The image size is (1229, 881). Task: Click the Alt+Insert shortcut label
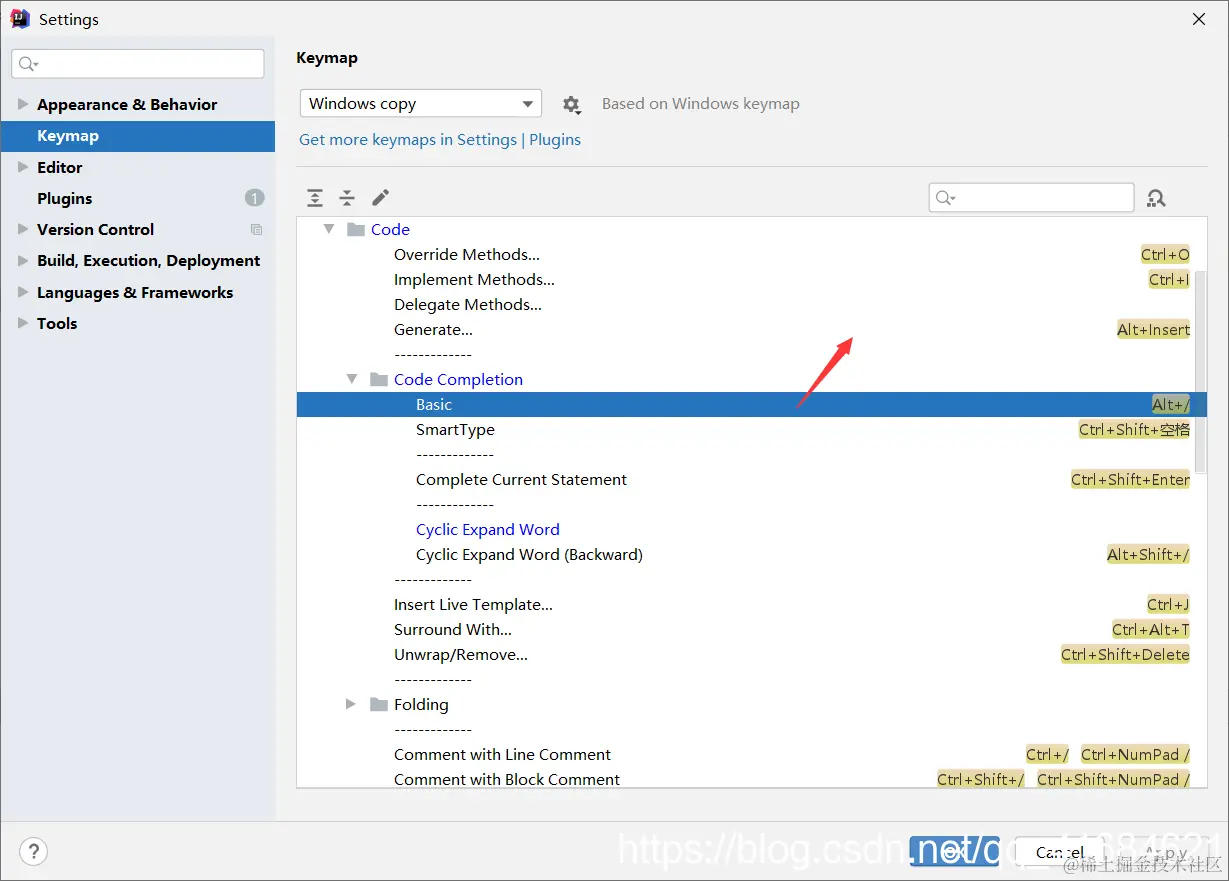click(x=1154, y=330)
